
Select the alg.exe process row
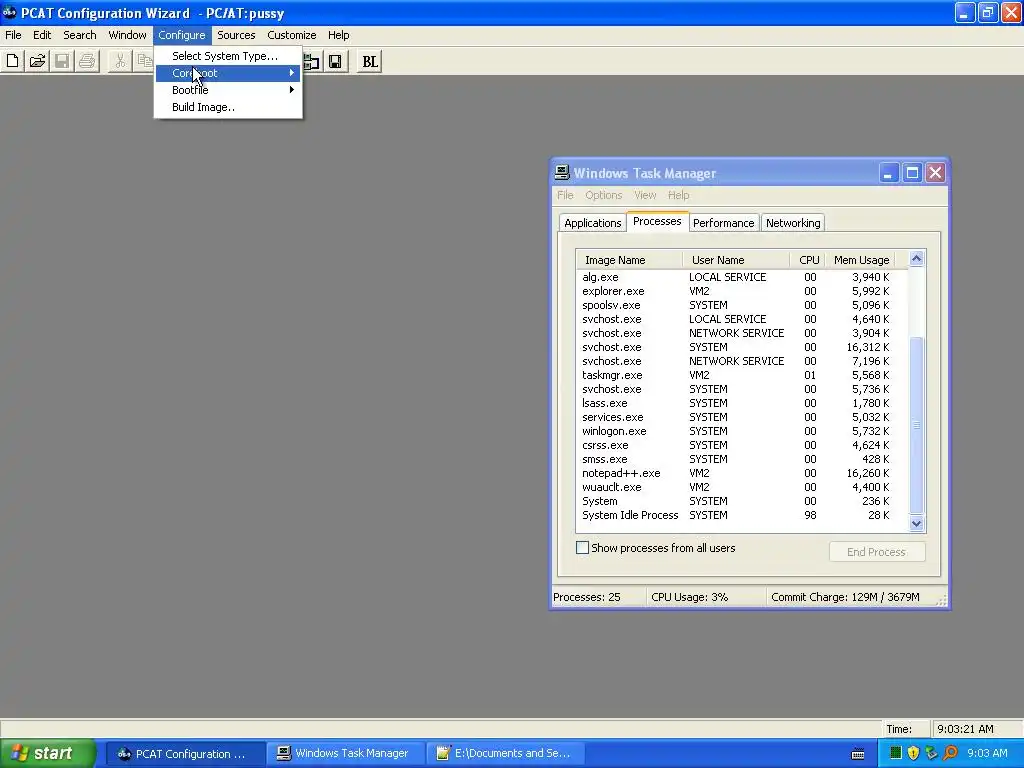pos(742,278)
